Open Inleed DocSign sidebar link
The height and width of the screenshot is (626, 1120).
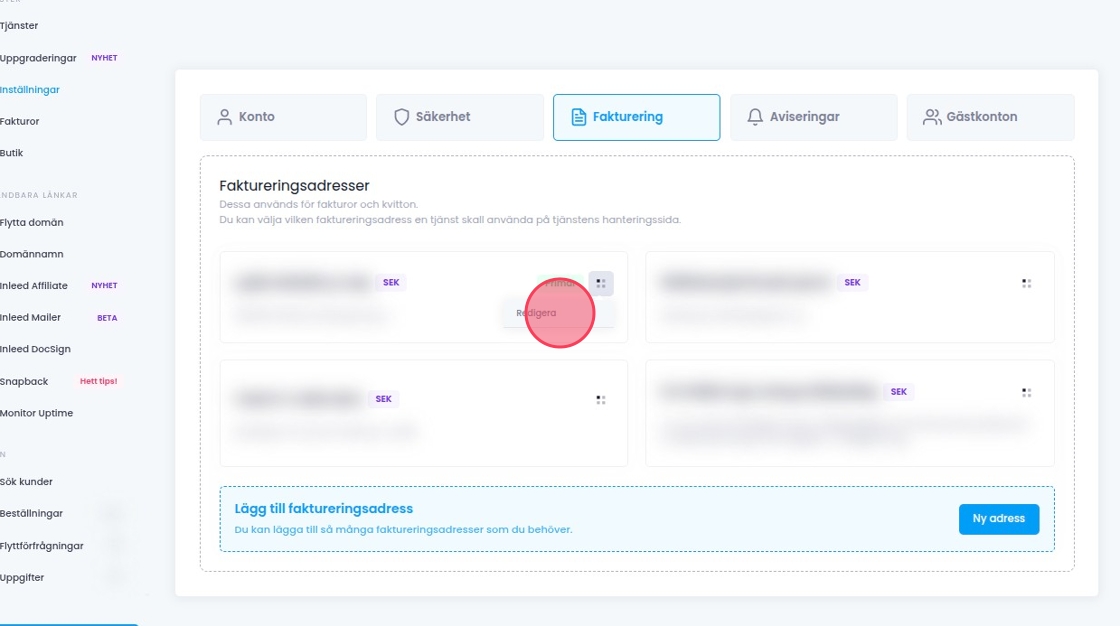35,349
